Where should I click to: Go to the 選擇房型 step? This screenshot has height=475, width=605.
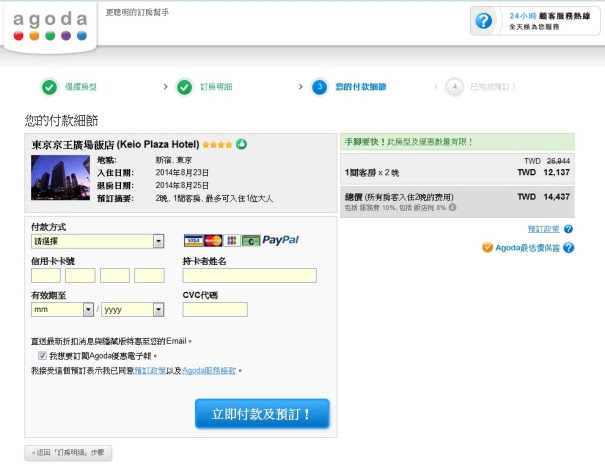tap(81, 87)
